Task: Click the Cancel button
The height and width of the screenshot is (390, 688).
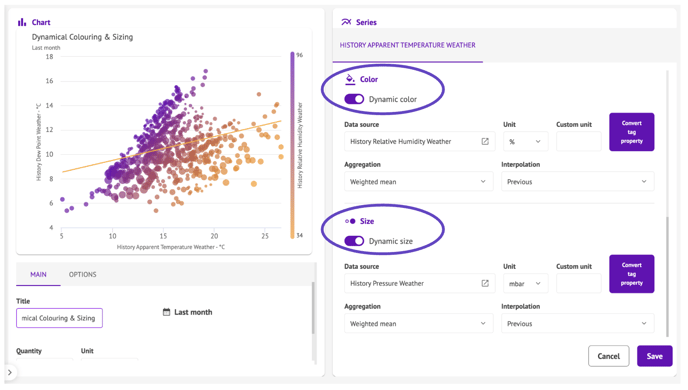Action: coord(609,356)
